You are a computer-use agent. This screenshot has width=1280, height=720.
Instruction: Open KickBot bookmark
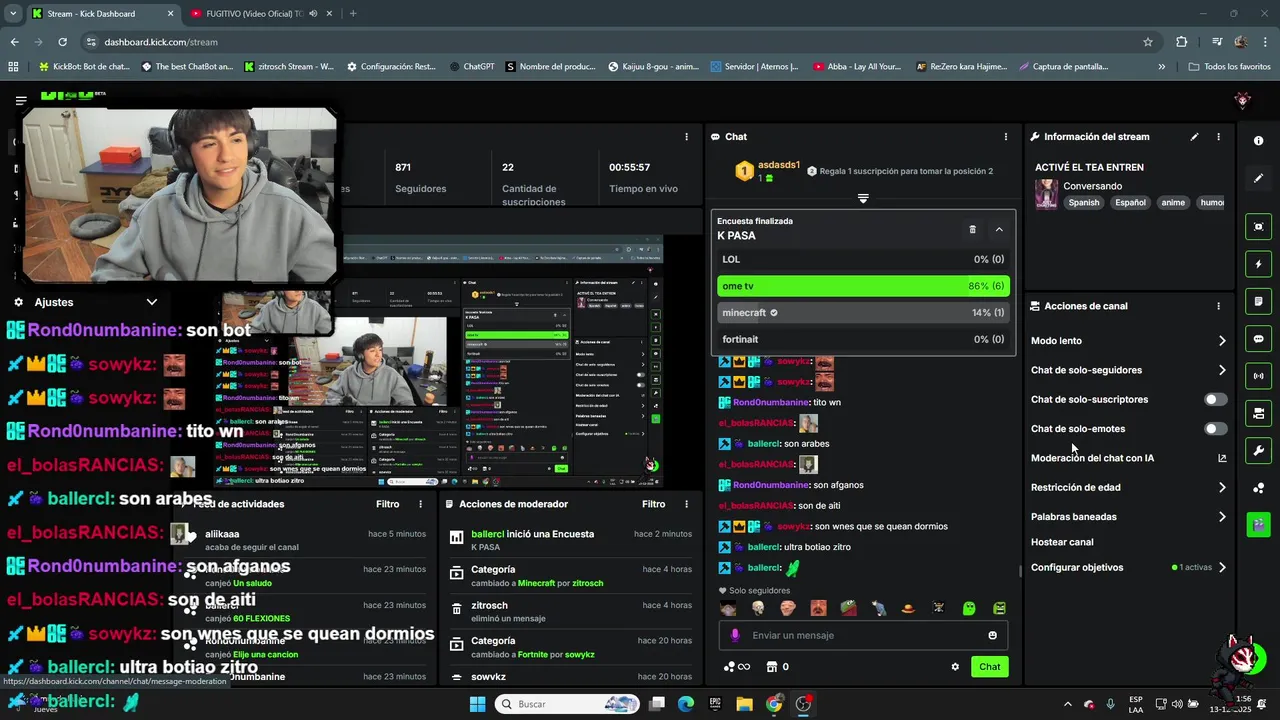pyautogui.click(x=84, y=67)
